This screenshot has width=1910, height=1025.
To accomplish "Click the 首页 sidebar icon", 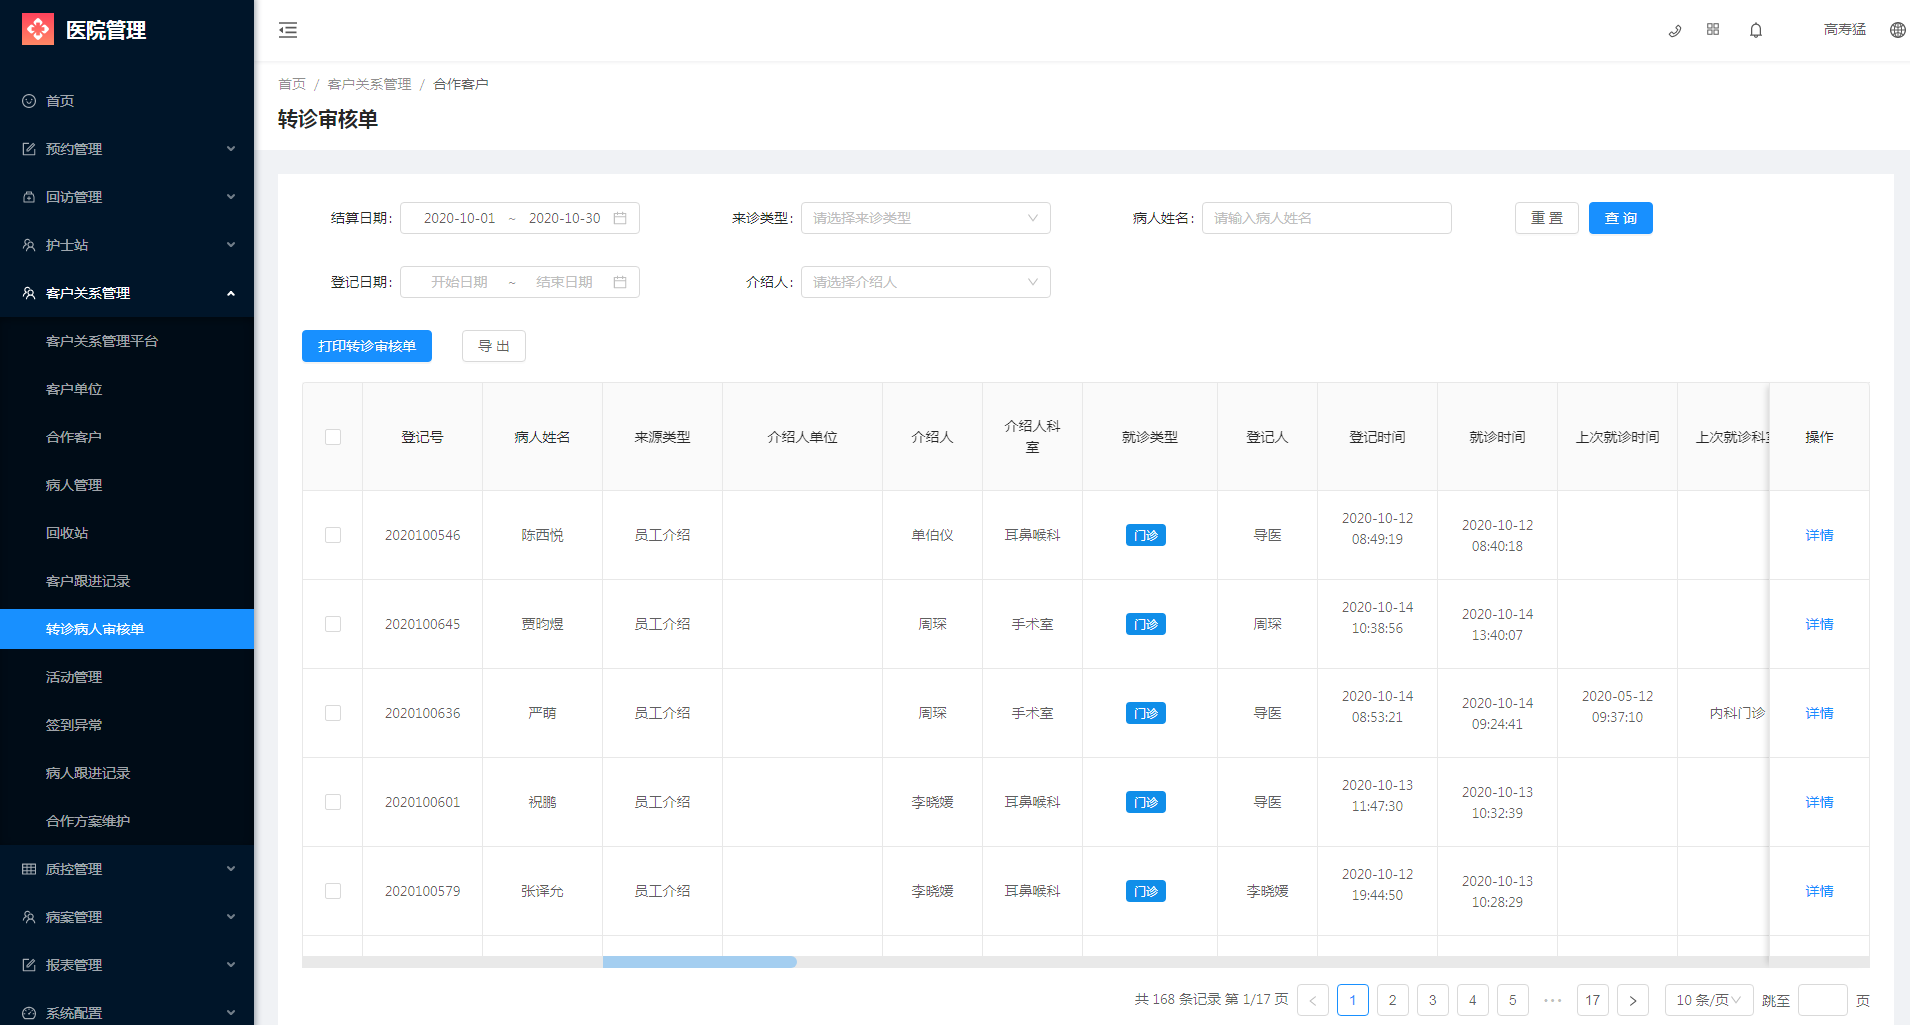I will click(x=29, y=101).
